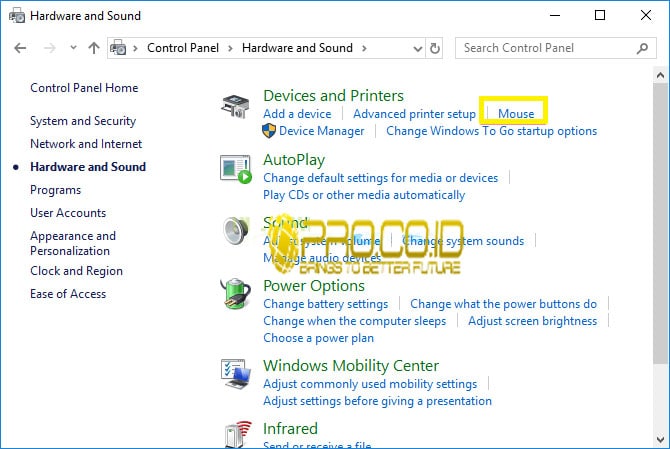This screenshot has width=670, height=449.
Task: Click Add a device link
Action: click(x=297, y=114)
